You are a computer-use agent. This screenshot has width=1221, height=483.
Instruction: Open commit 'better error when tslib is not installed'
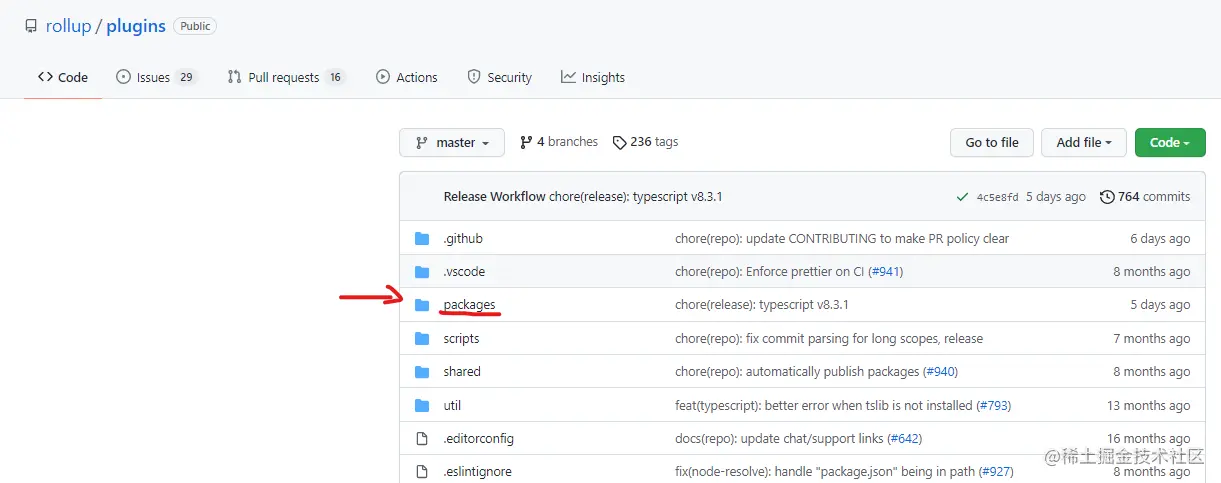tap(824, 406)
